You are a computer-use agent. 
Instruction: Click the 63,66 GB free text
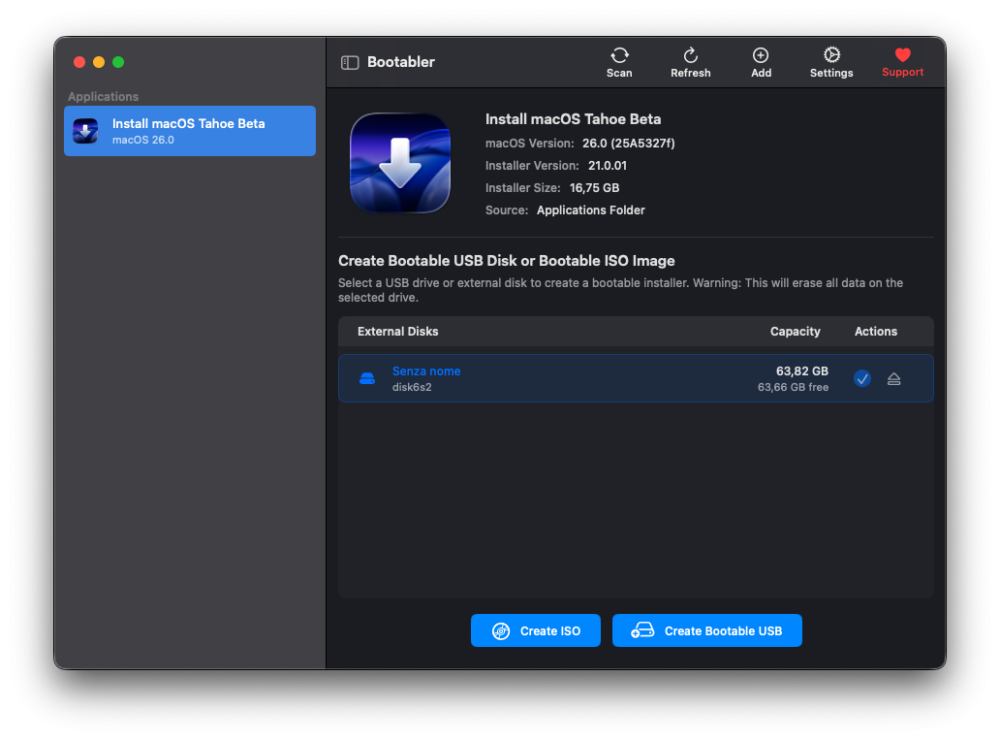[793, 387]
